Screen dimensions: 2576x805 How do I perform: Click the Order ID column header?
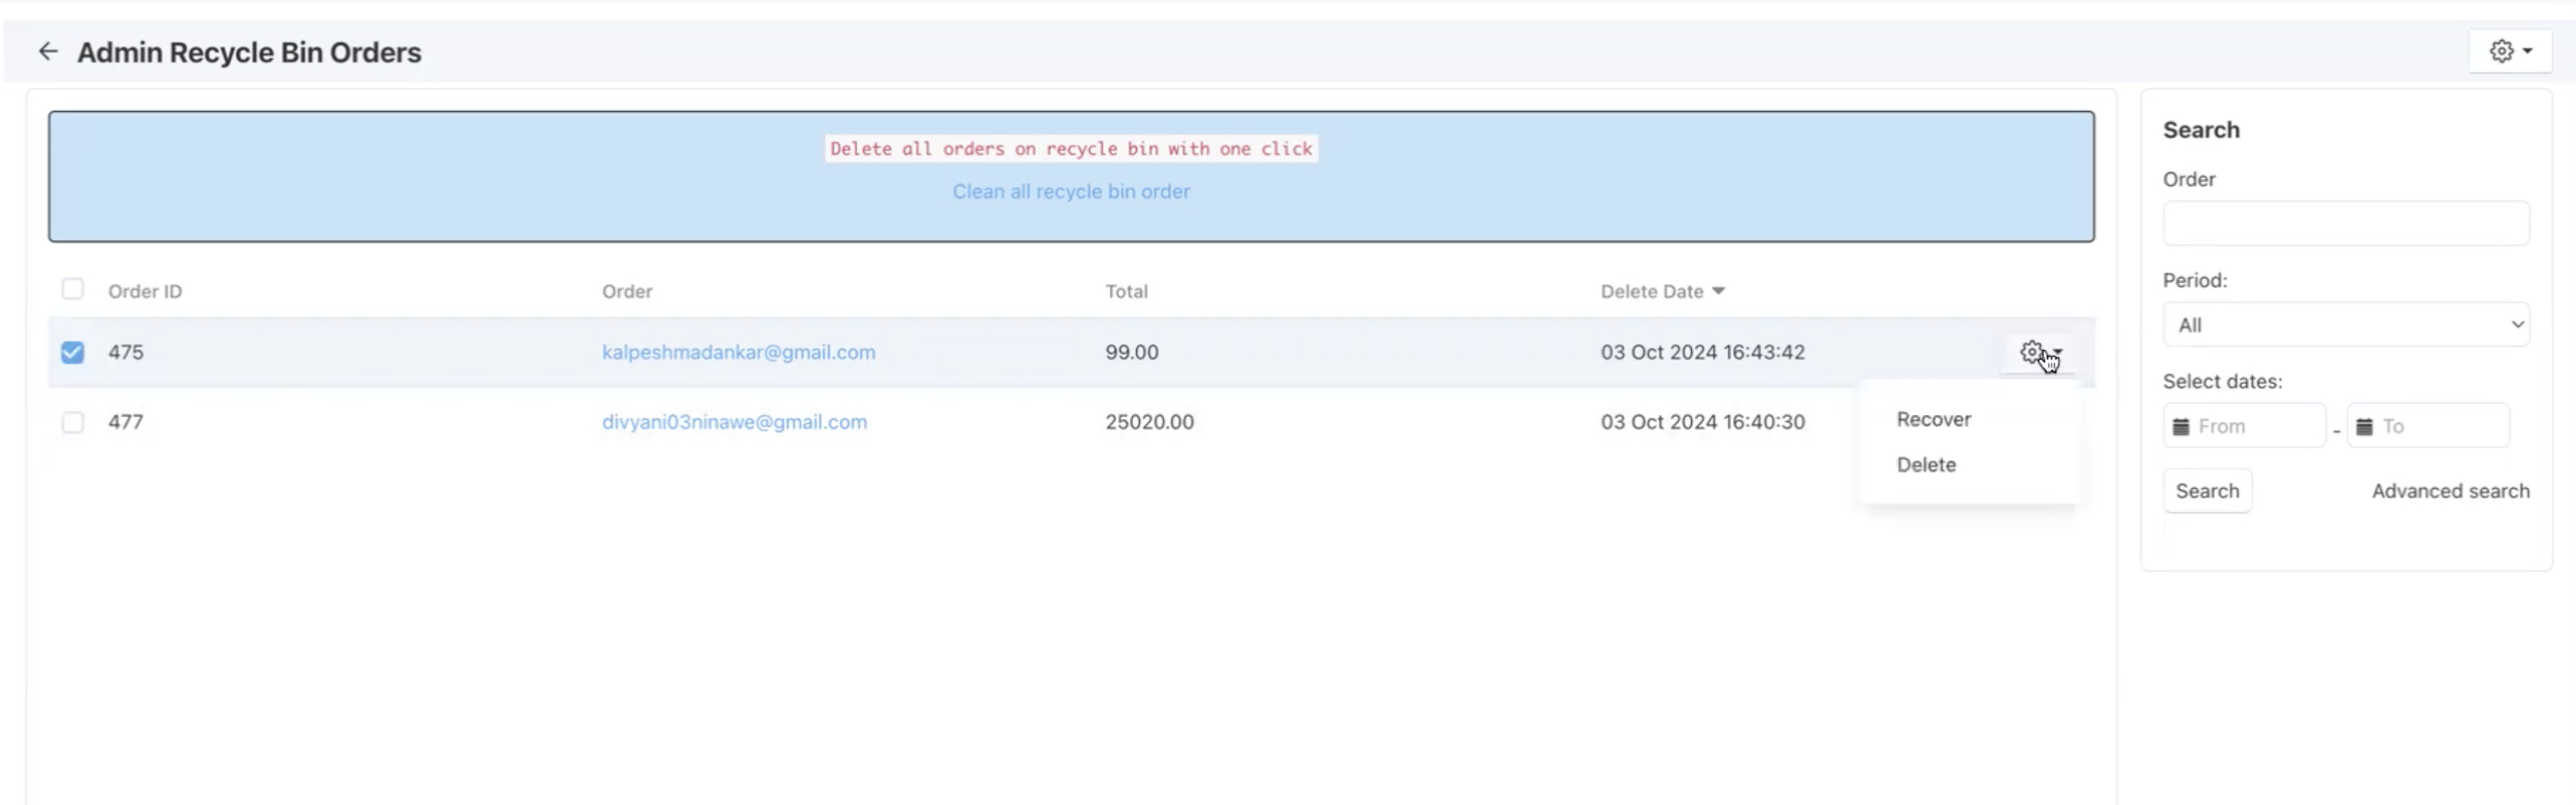(145, 291)
